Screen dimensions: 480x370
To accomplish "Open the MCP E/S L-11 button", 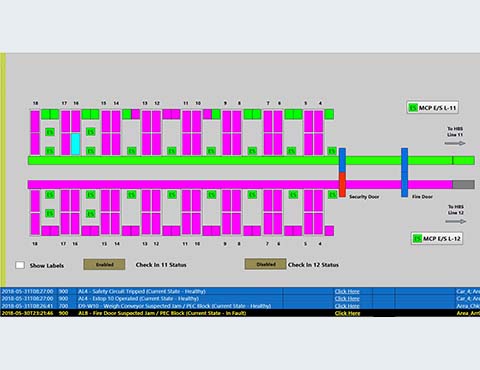I will tap(432, 108).
